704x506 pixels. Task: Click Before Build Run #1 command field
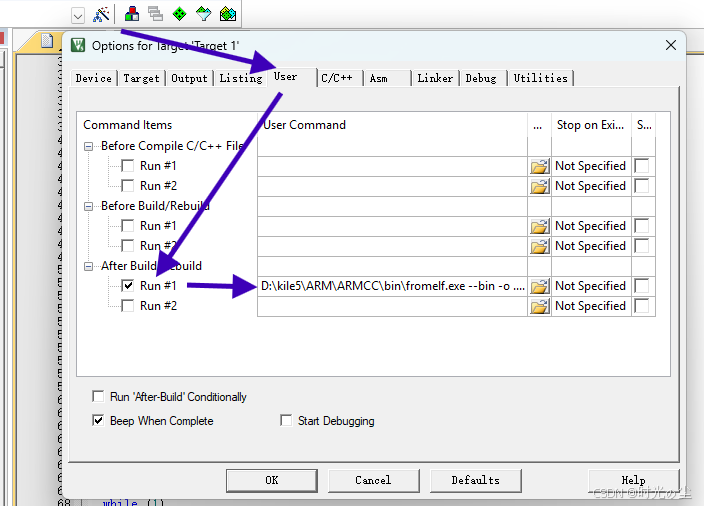392,226
